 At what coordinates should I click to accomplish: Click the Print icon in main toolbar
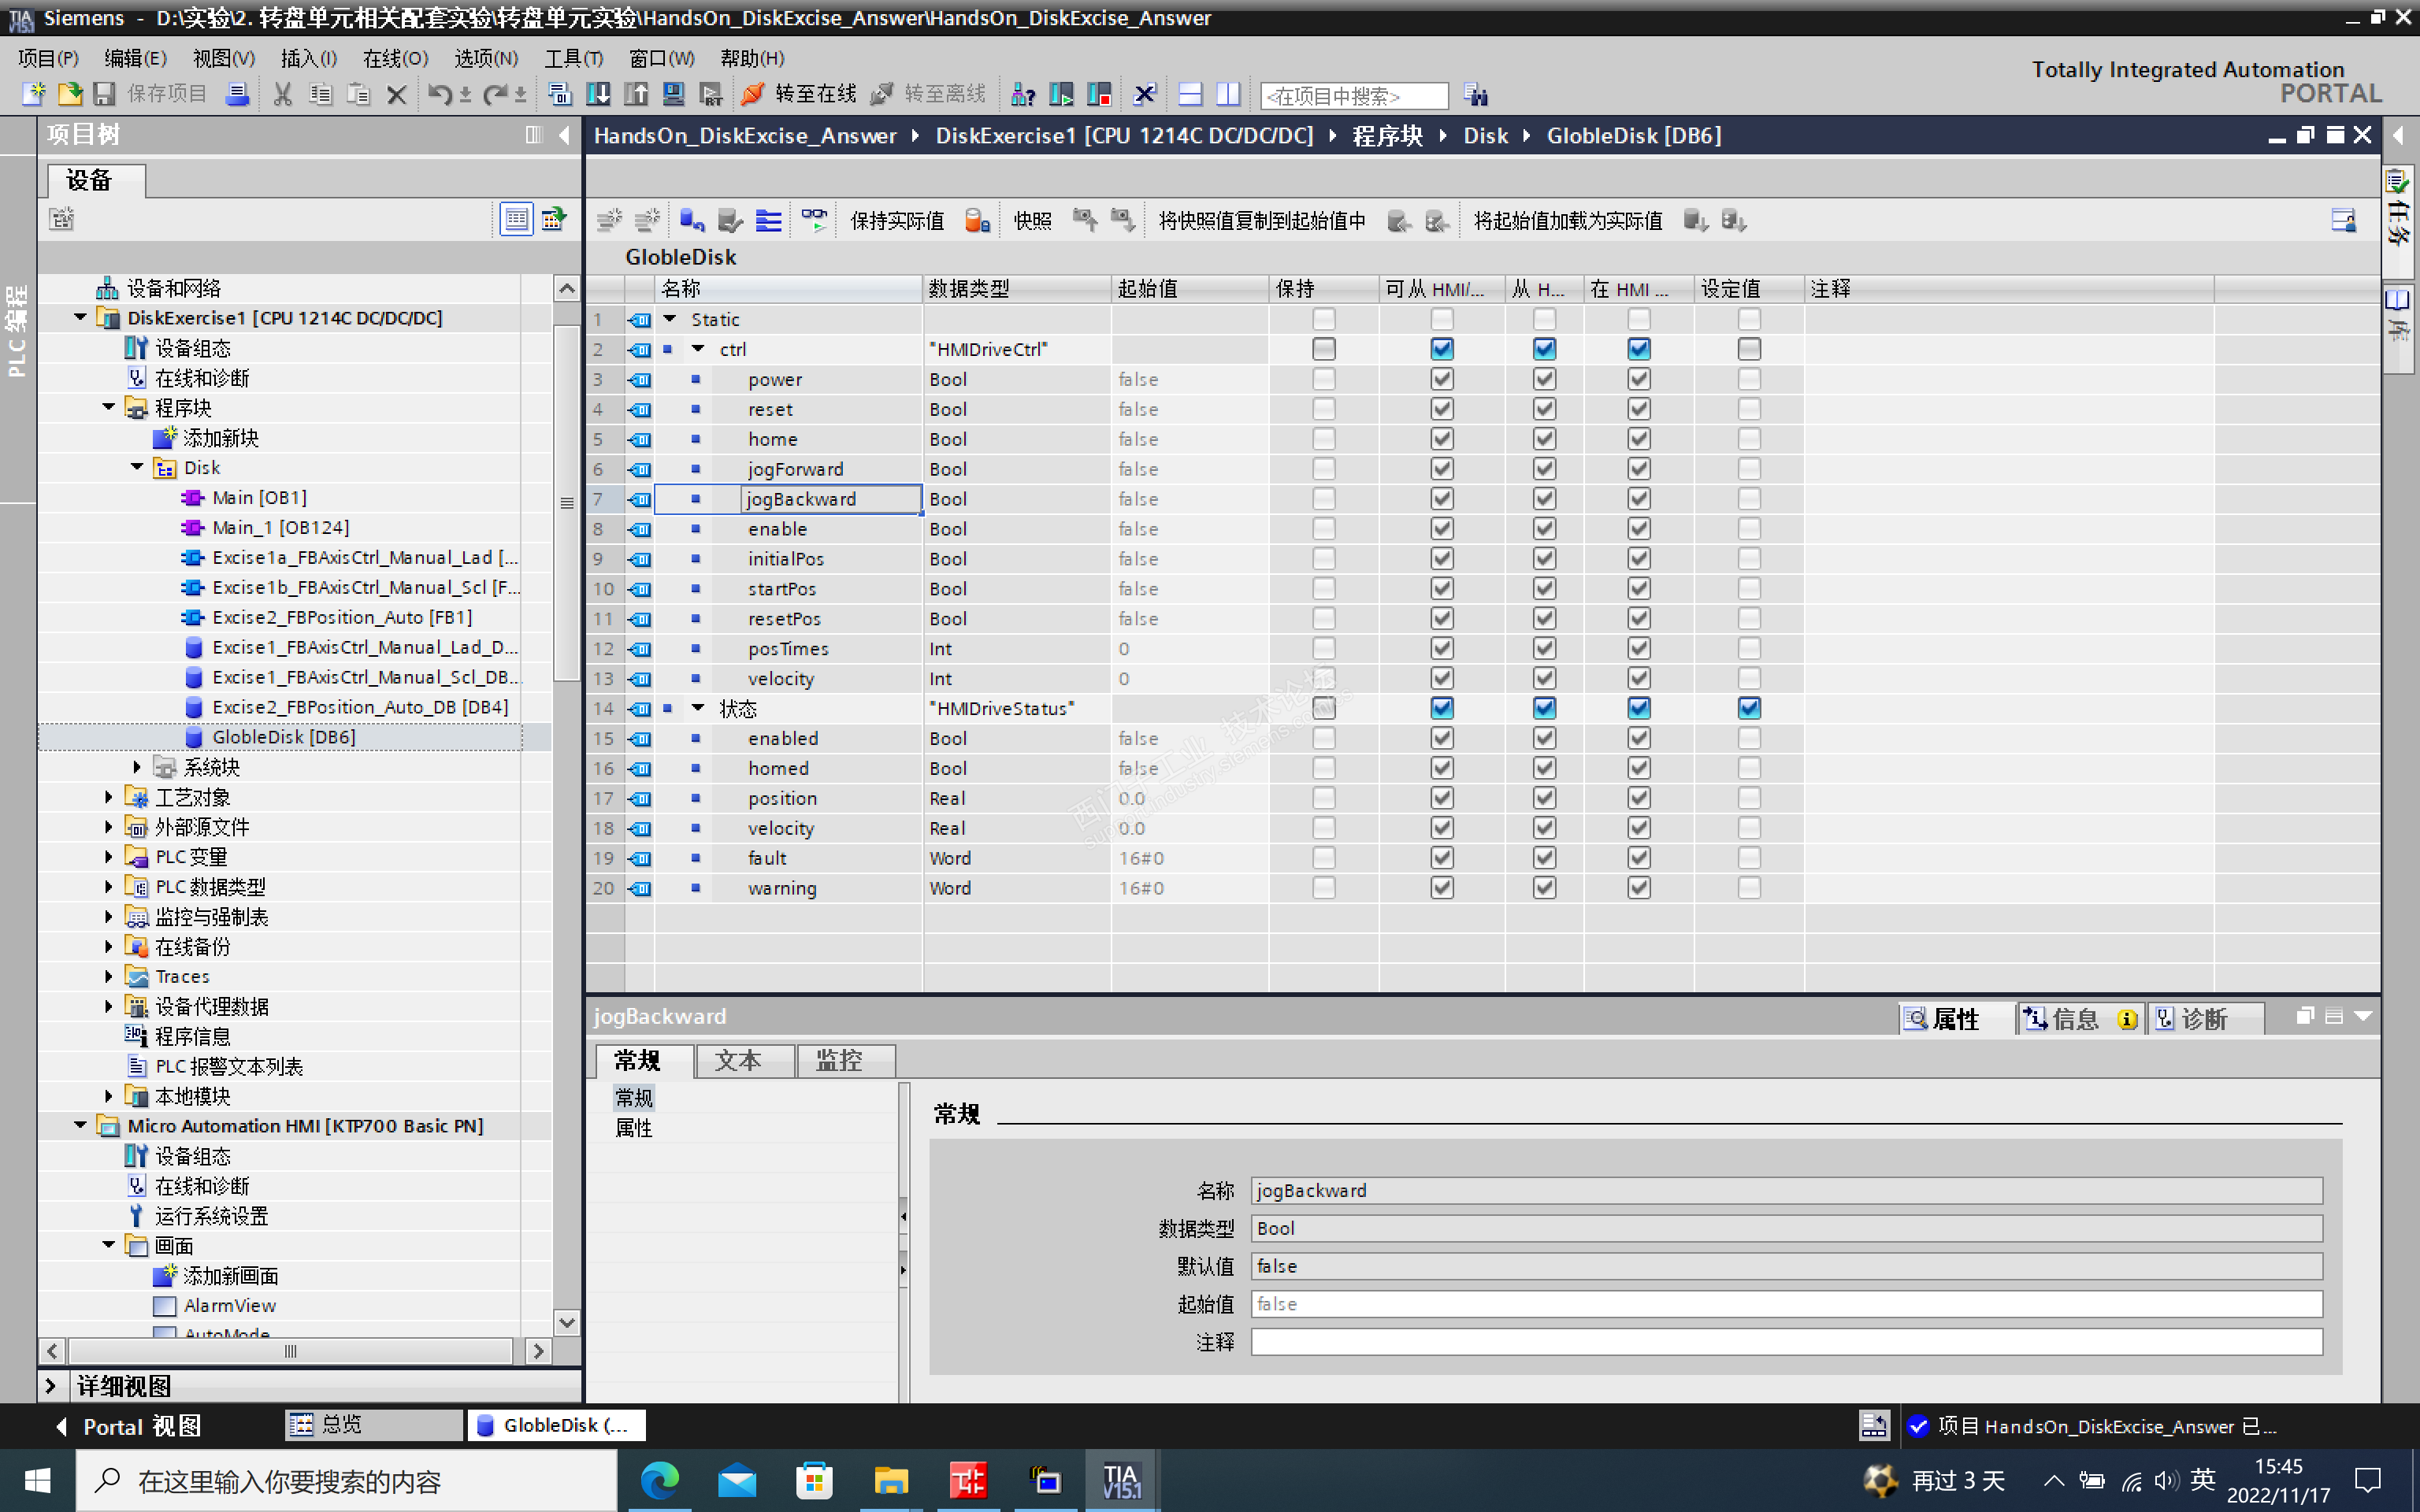coord(237,94)
